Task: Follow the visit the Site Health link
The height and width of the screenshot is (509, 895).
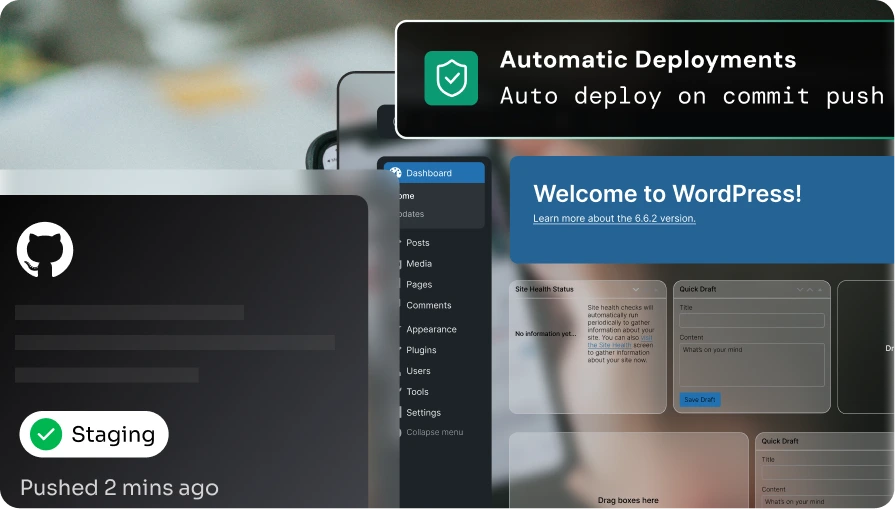Action: (x=620, y=341)
